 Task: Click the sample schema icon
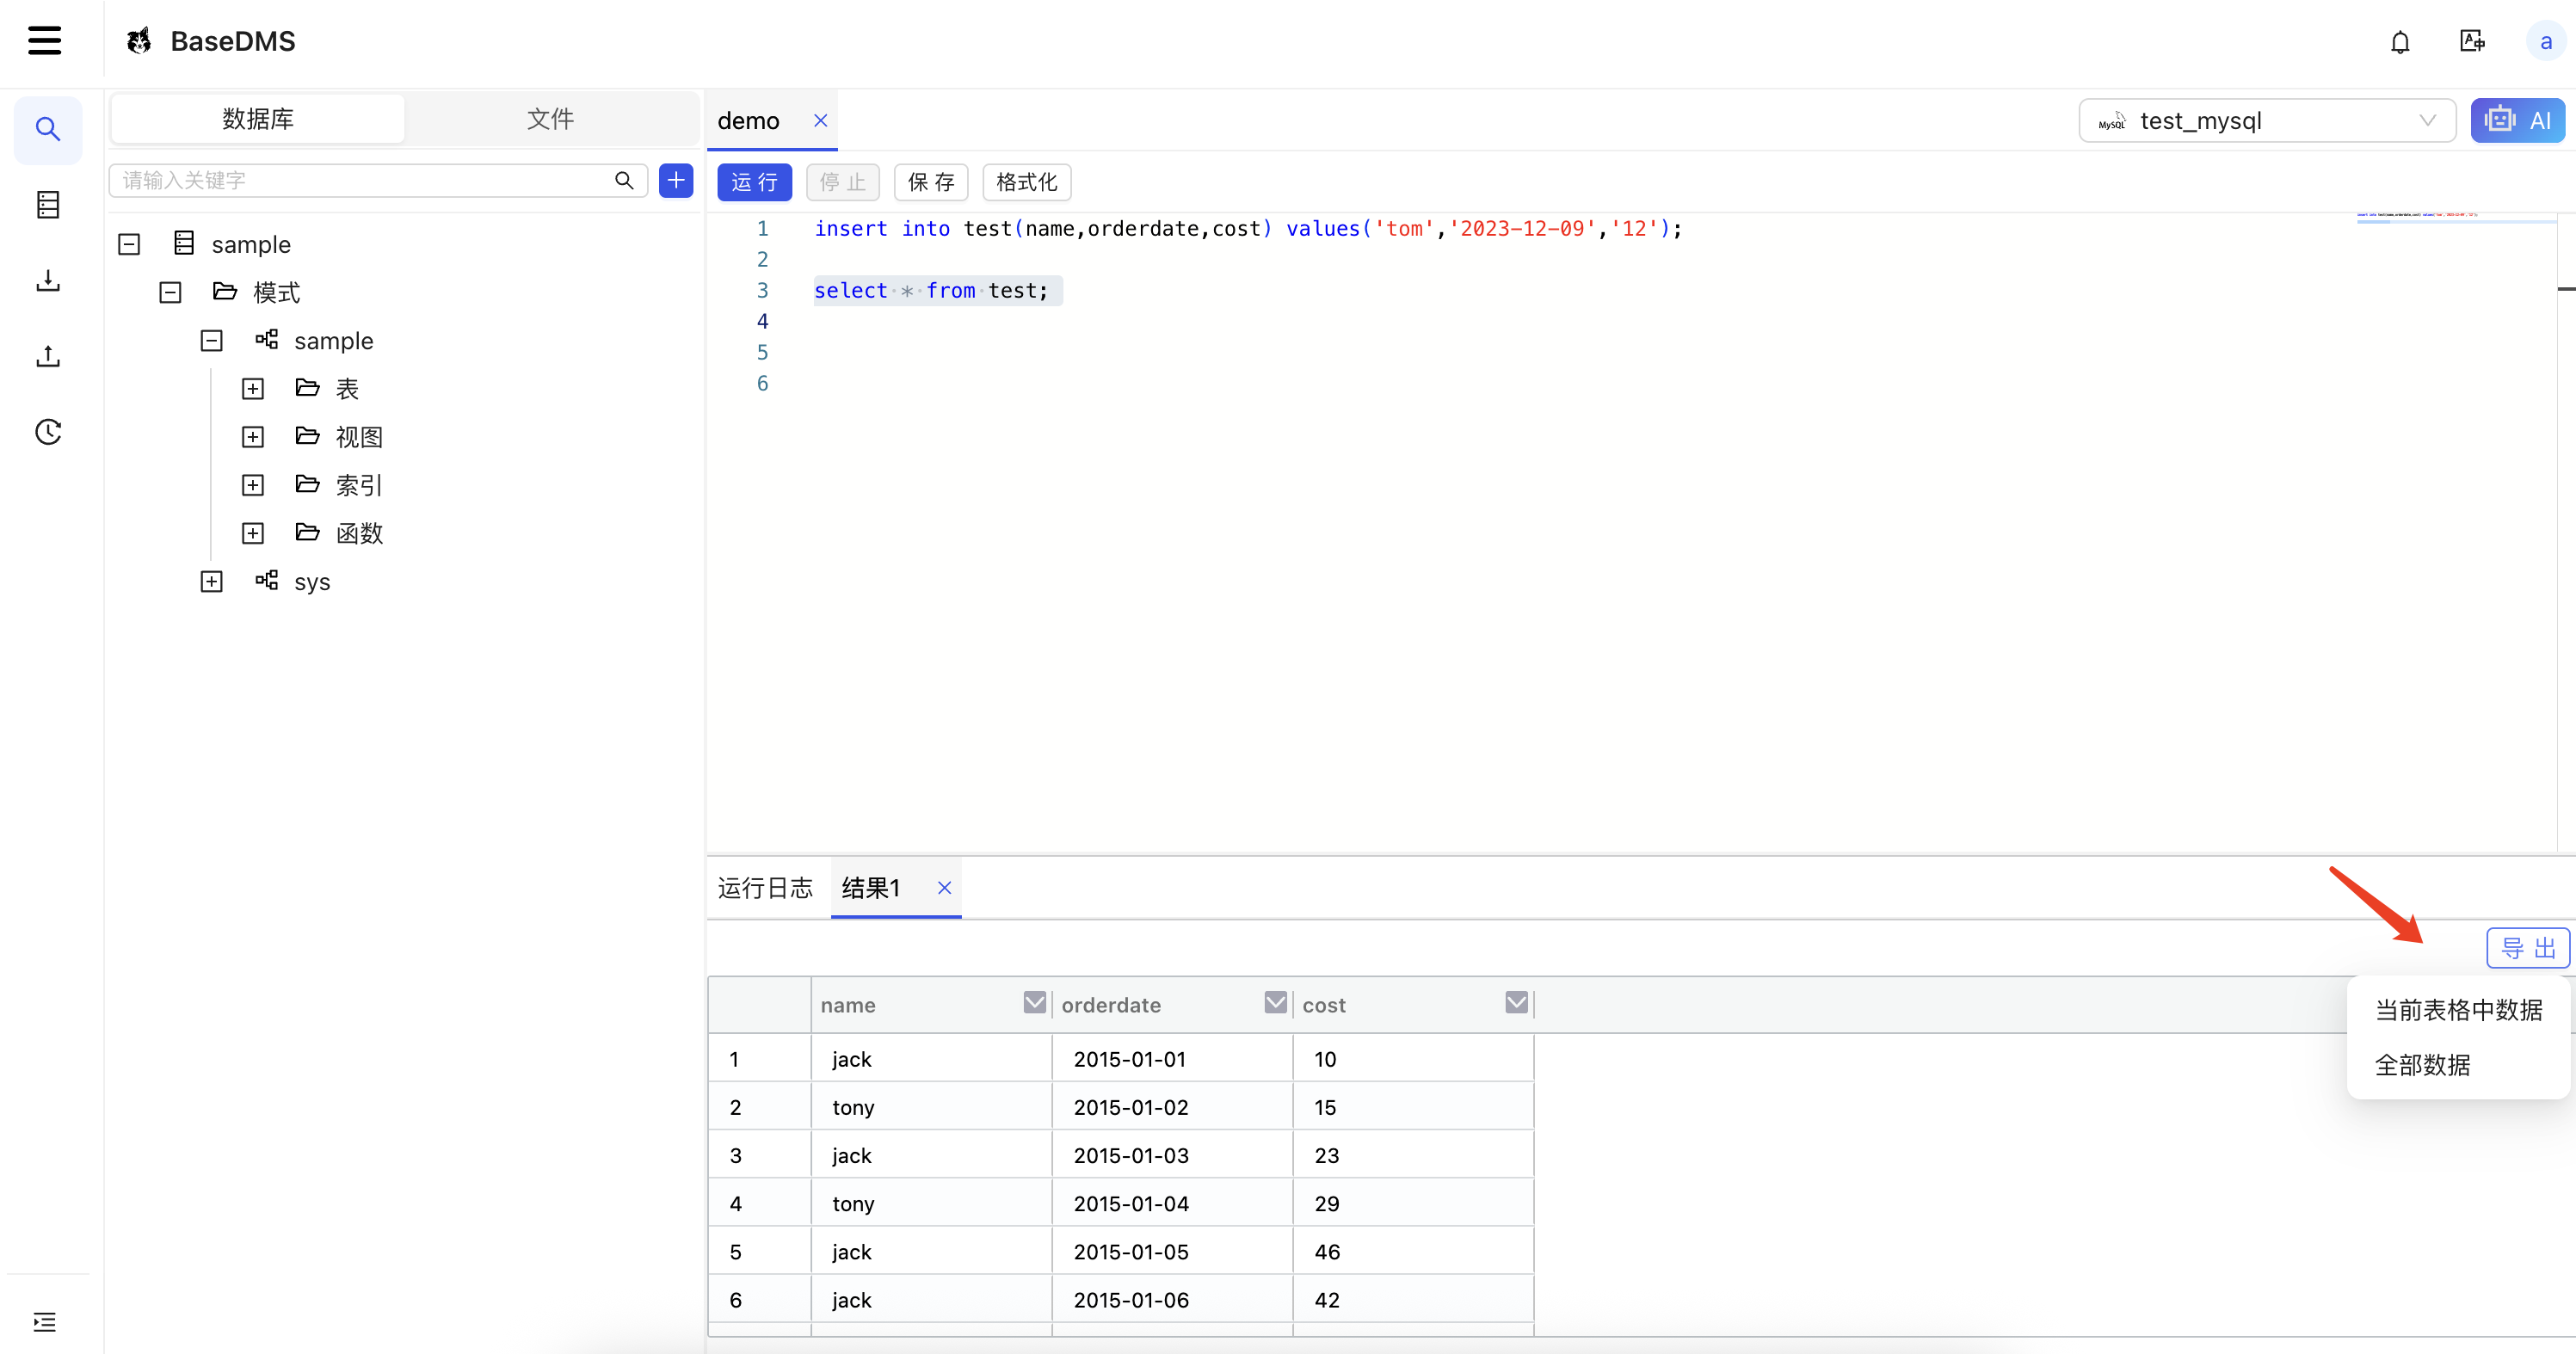pos(266,340)
